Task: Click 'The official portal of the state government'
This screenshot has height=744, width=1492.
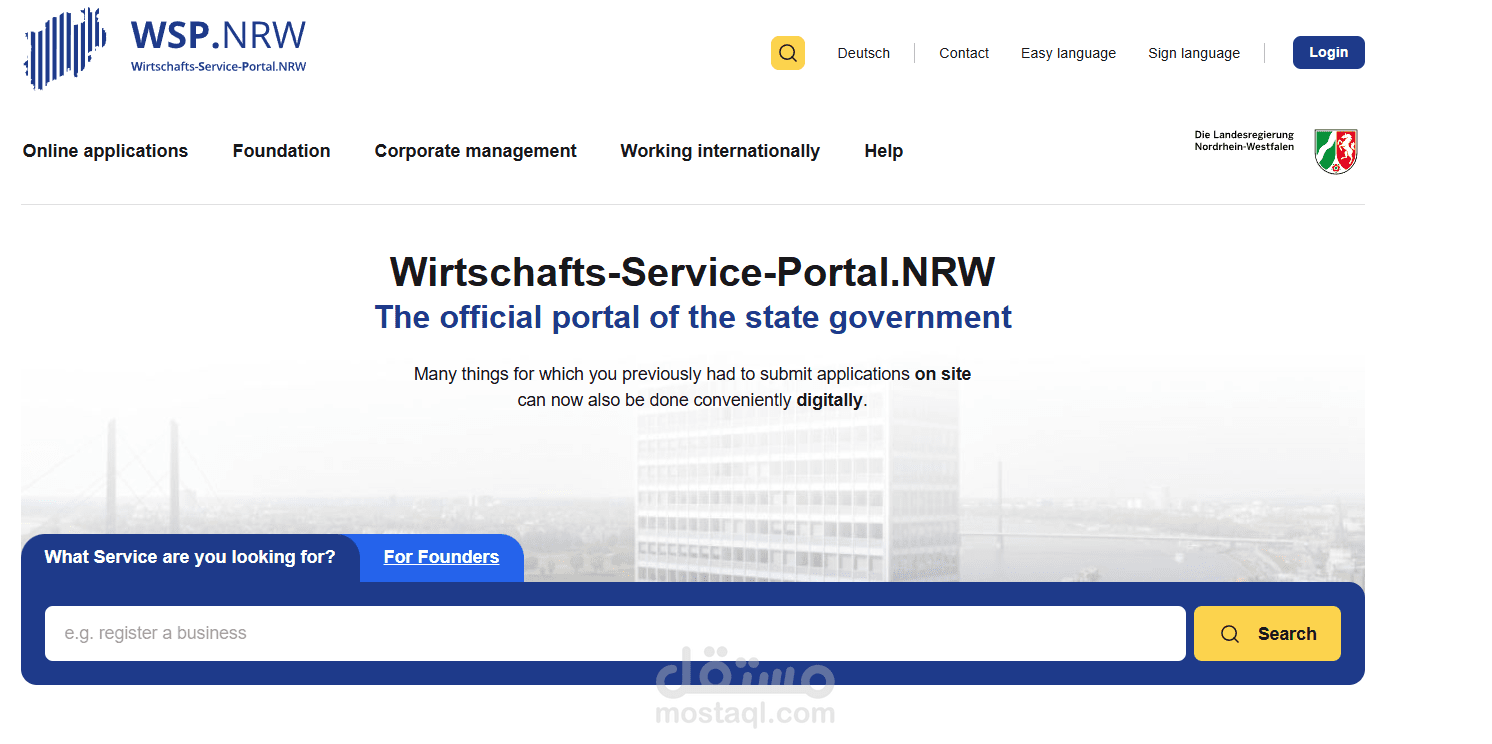Action: coord(693,317)
